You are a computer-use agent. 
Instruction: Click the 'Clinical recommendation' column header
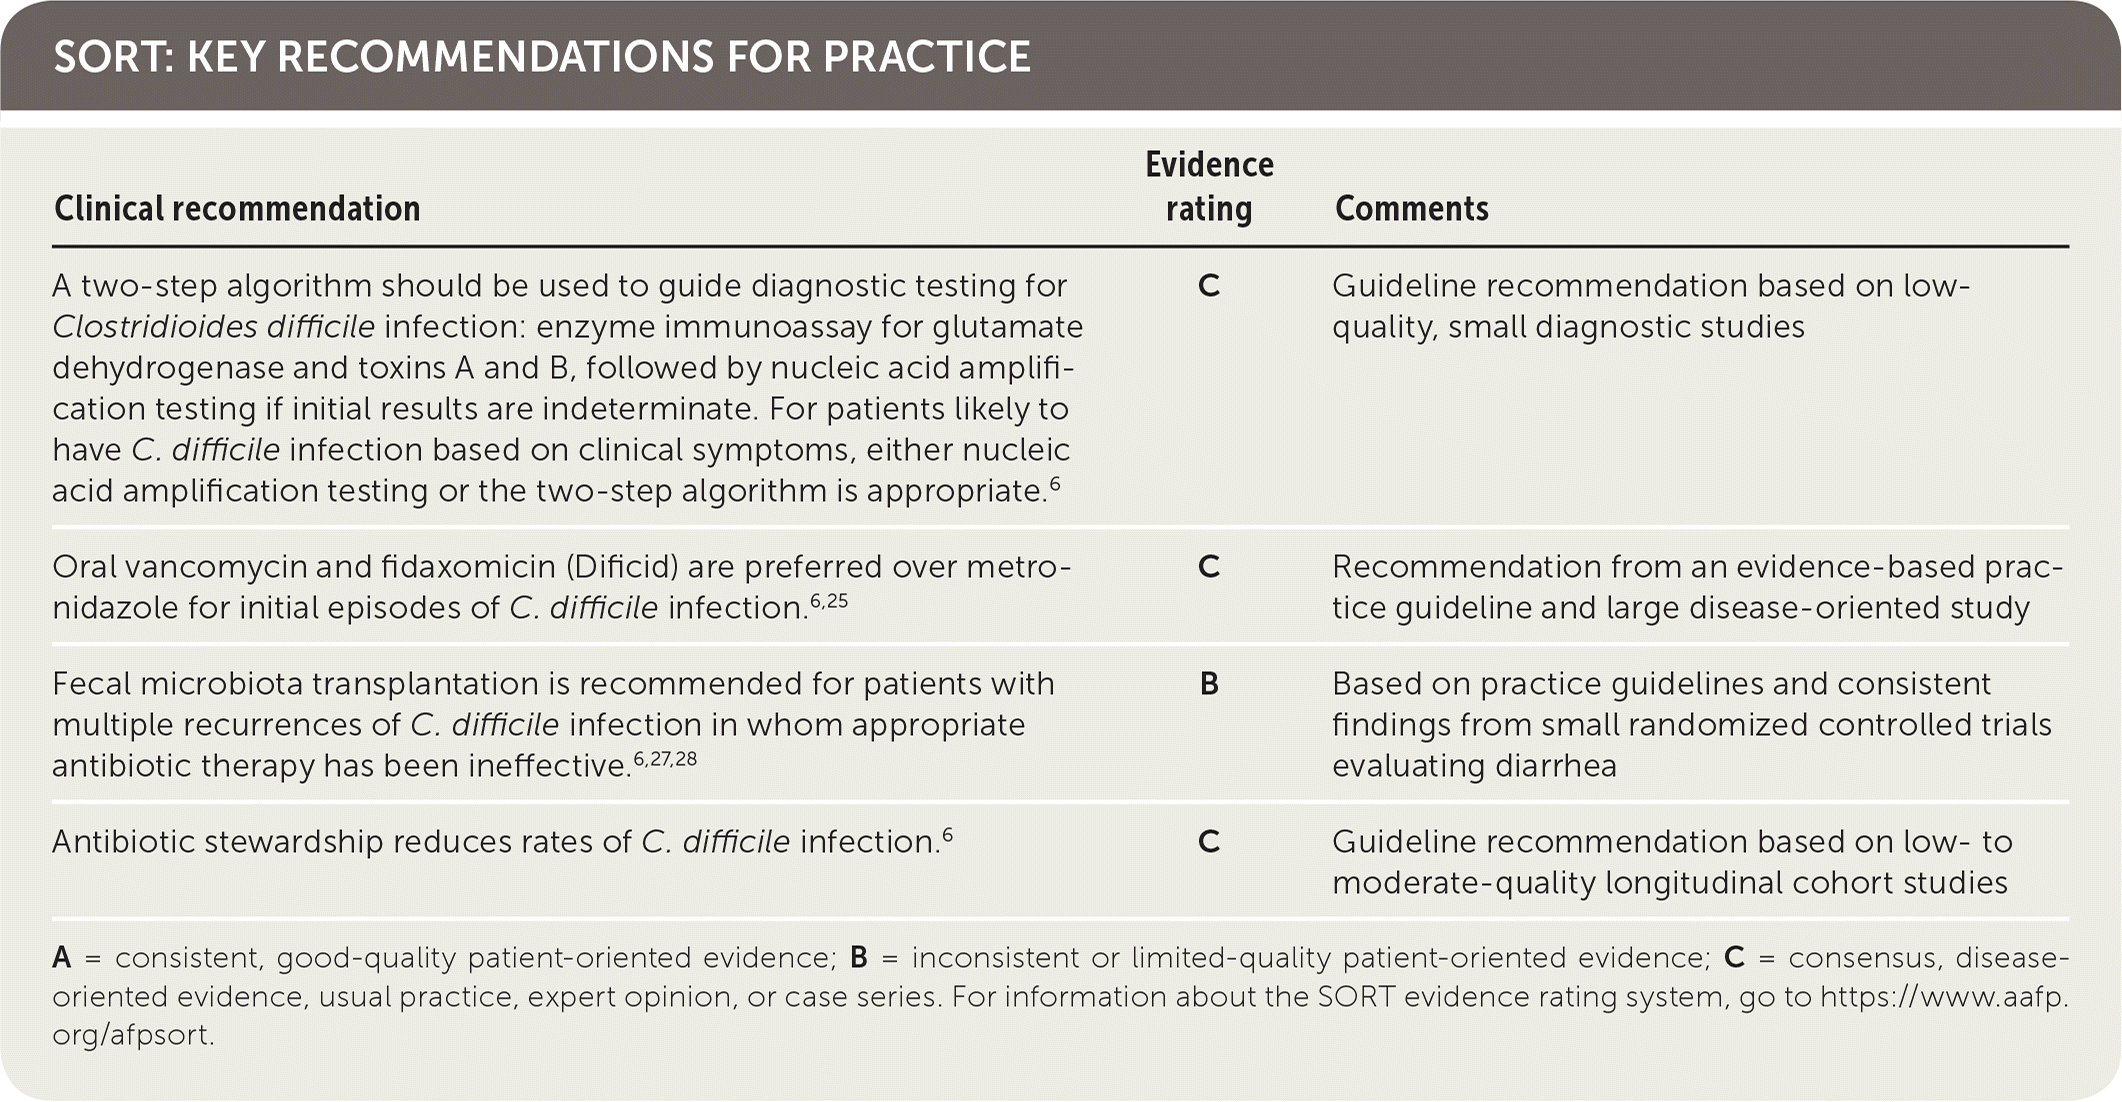point(237,209)
